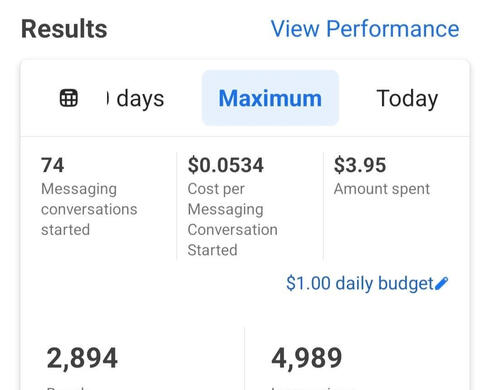Image resolution: width=490 pixels, height=390 pixels.
Task: Open the View Performance link
Action: pos(365,29)
